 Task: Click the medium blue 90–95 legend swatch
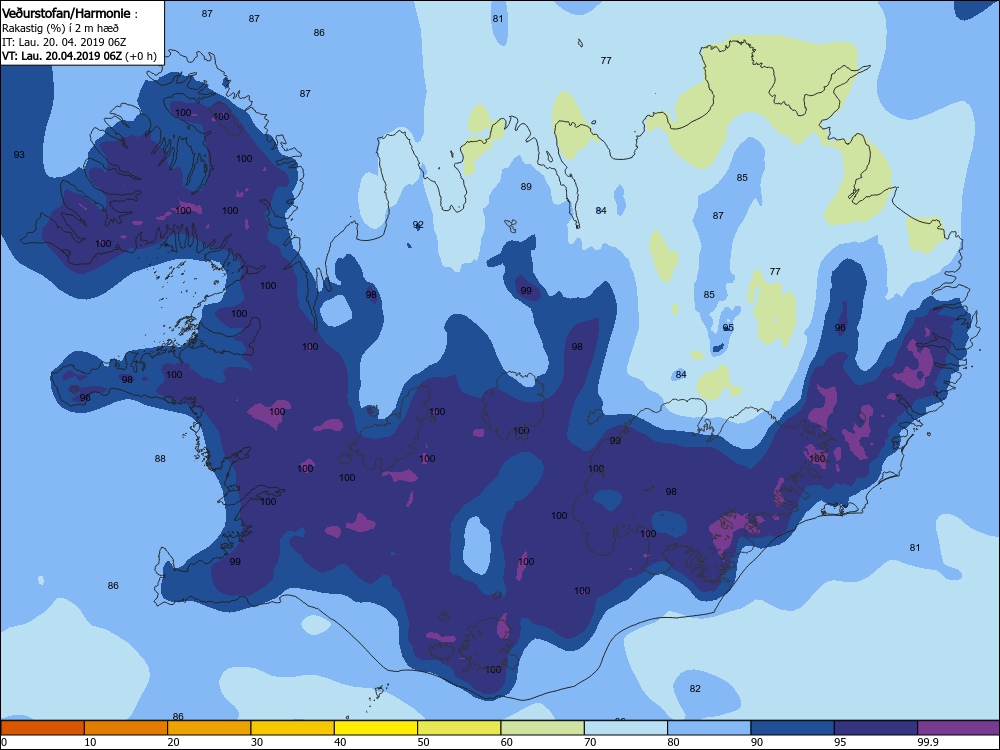[x=793, y=728]
